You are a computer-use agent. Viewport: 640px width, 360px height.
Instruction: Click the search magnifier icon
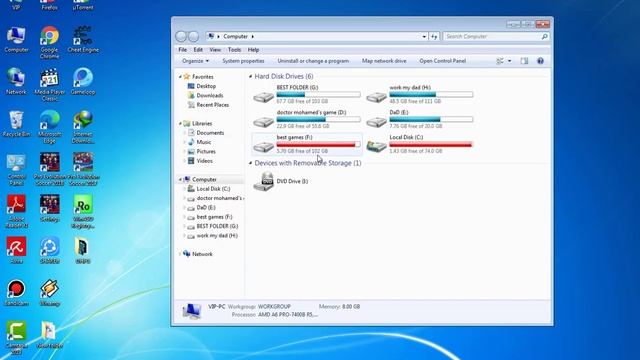pyautogui.click(x=544, y=36)
